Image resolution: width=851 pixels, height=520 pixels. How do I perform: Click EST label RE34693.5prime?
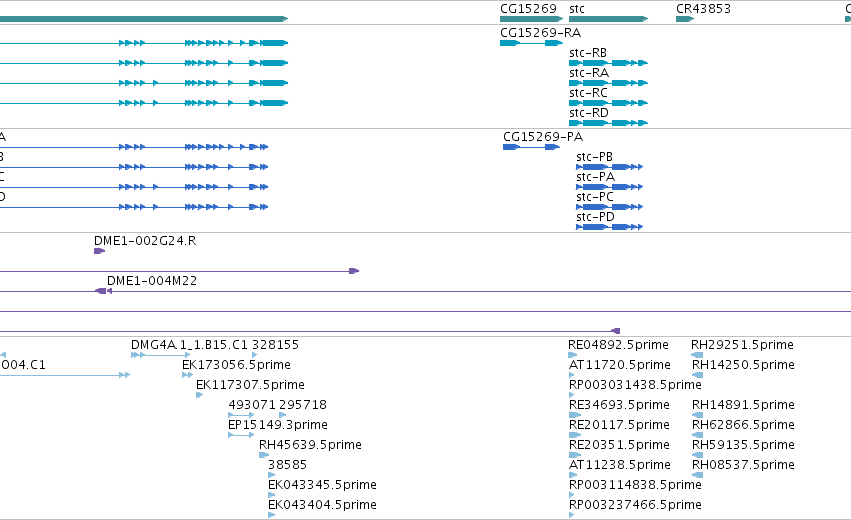(x=619, y=405)
